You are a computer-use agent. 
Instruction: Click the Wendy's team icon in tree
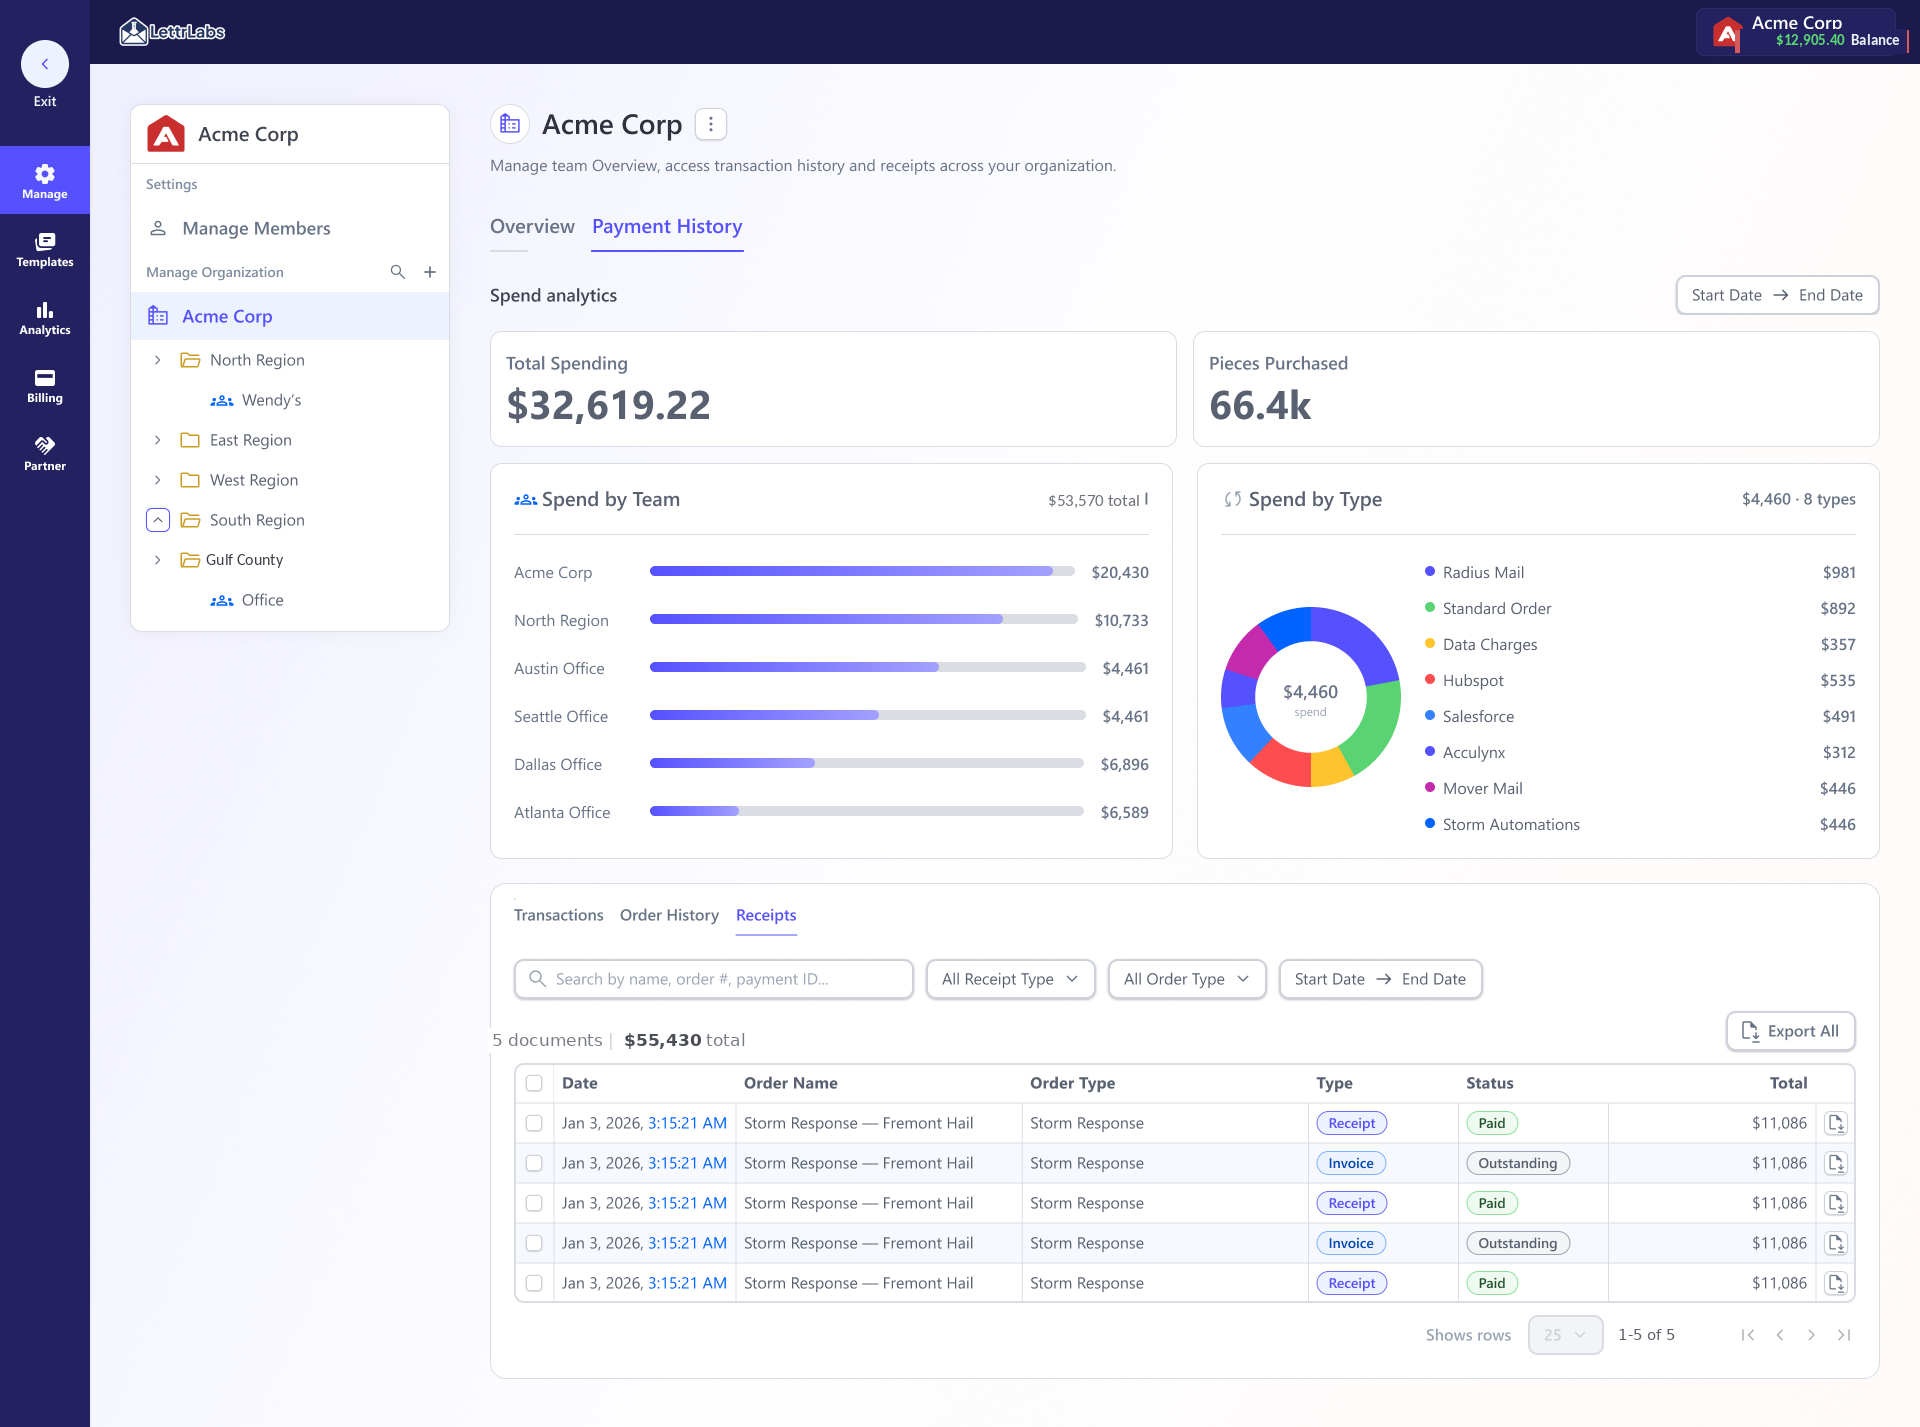tap(222, 400)
